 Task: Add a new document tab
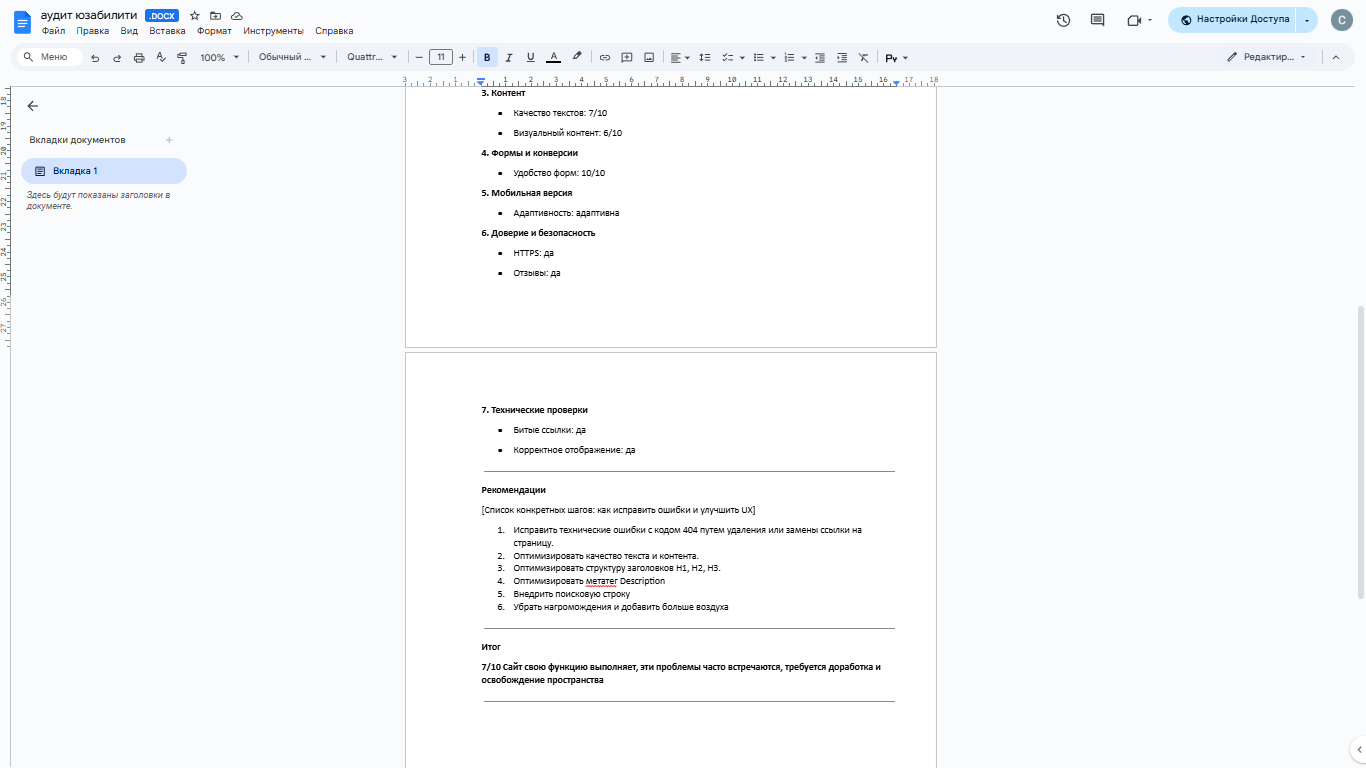(x=169, y=140)
